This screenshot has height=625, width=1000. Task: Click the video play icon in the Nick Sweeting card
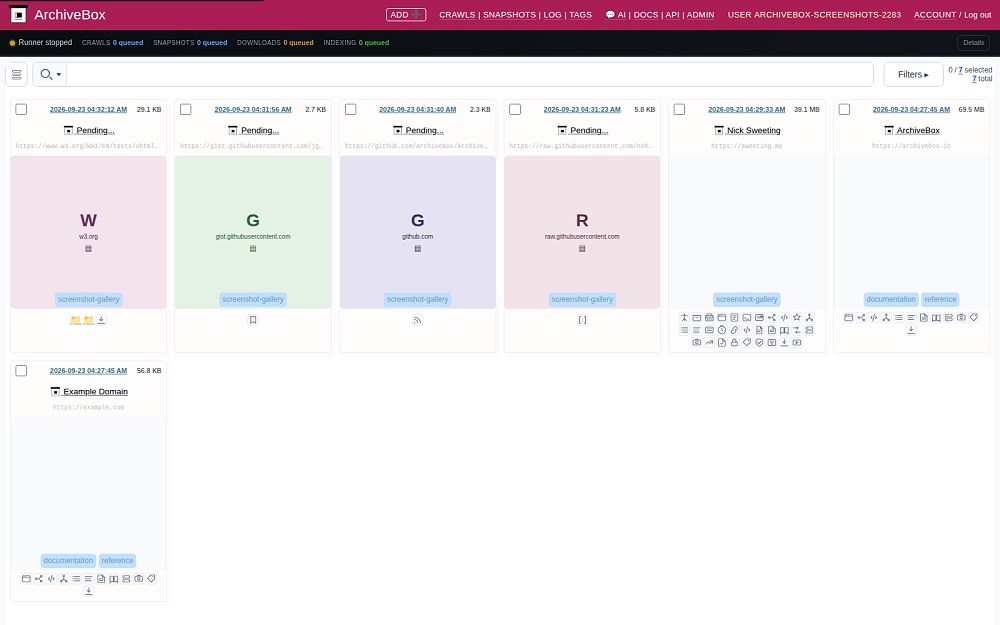coord(797,342)
